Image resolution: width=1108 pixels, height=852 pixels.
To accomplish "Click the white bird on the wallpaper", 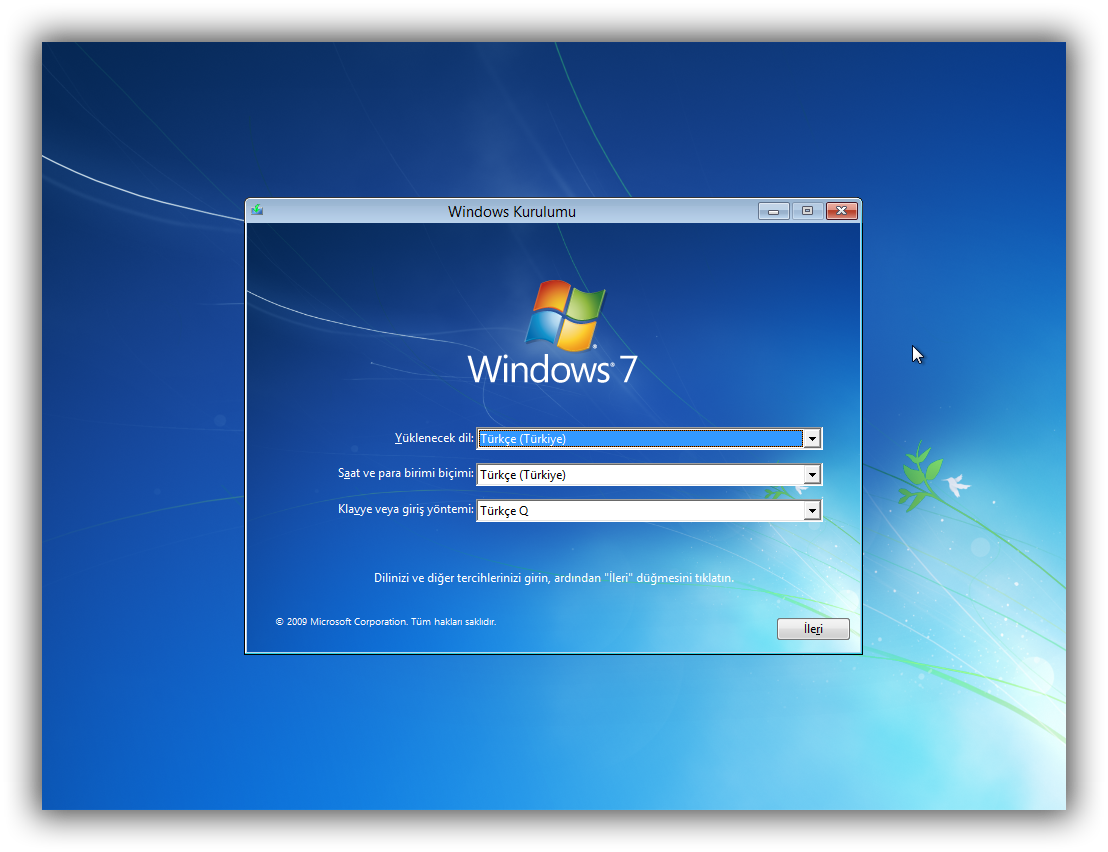I will click(x=958, y=486).
